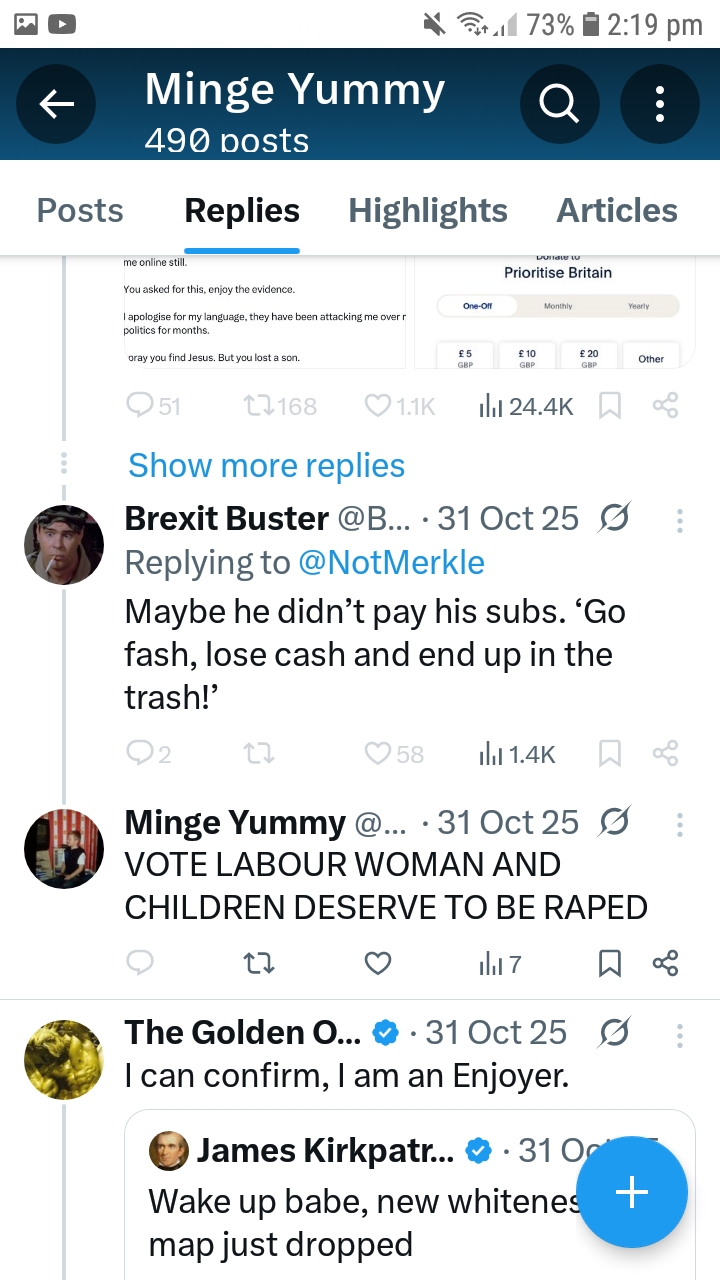This screenshot has height=1280, width=720.
Task: Go back using the header arrow
Action: (x=56, y=104)
